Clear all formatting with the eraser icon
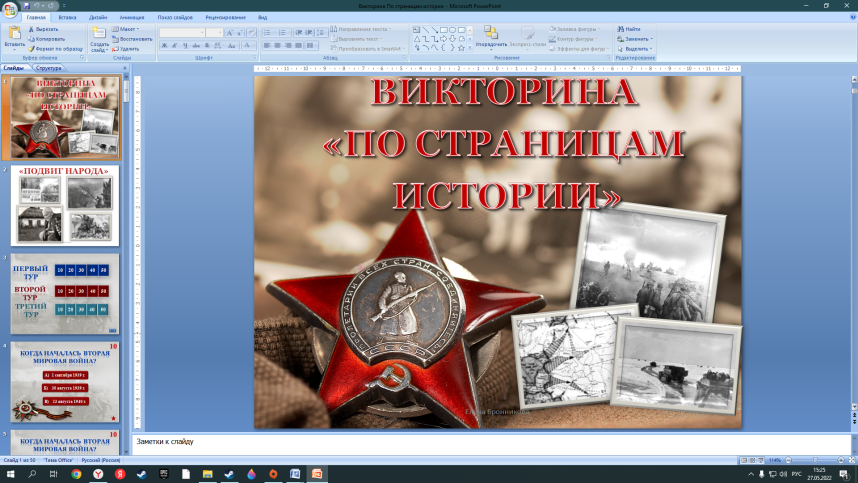Image resolution: width=858 pixels, height=483 pixels. click(251, 32)
